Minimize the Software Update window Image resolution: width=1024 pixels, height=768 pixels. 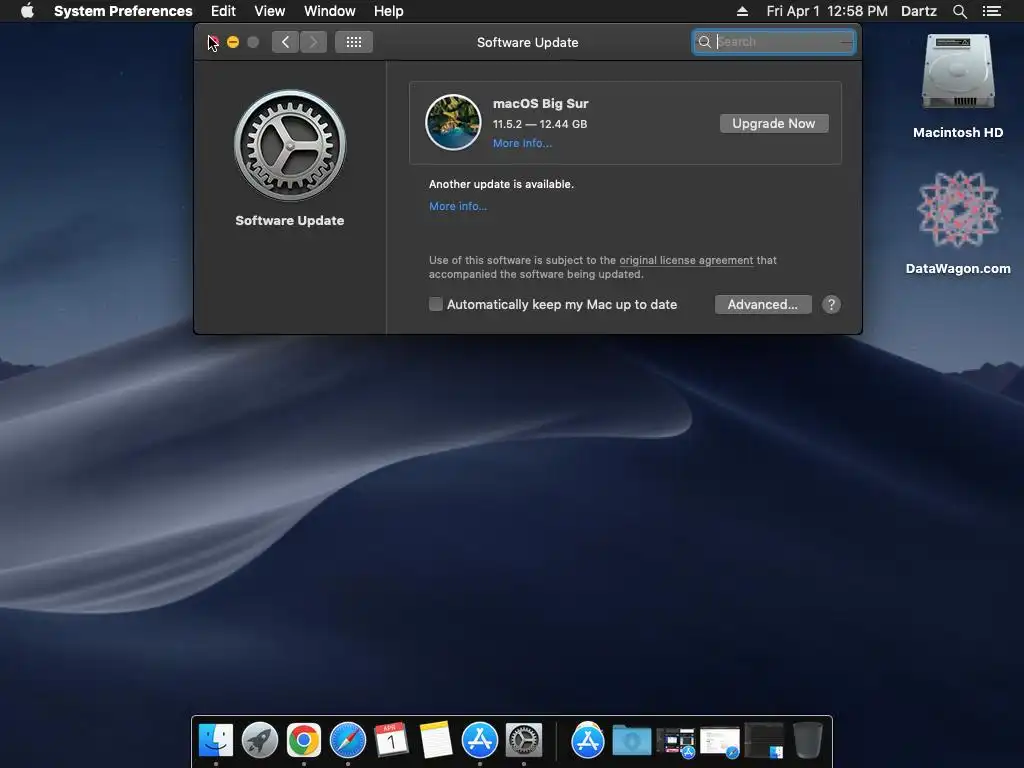click(x=233, y=42)
